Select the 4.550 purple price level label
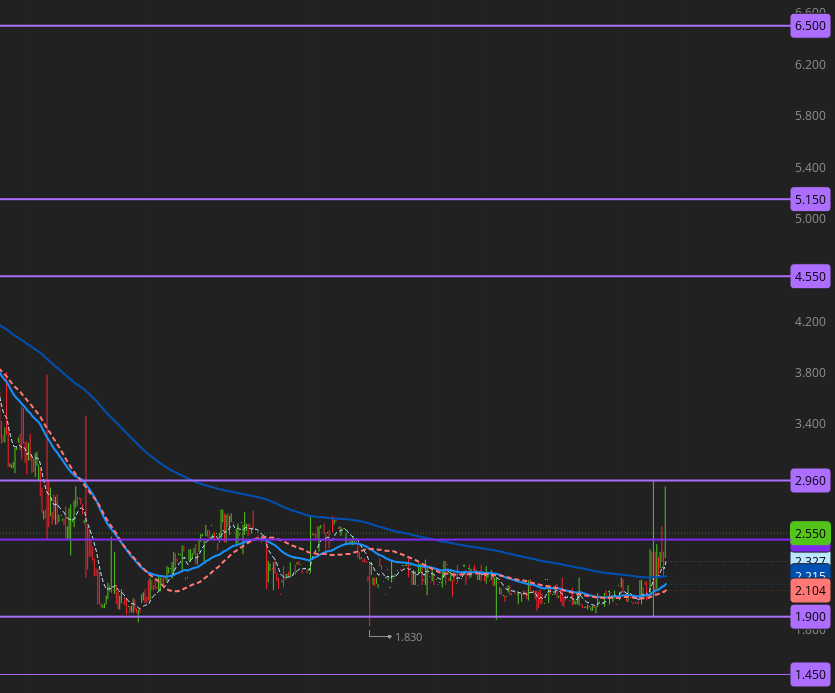The height and width of the screenshot is (693, 835). tap(810, 276)
